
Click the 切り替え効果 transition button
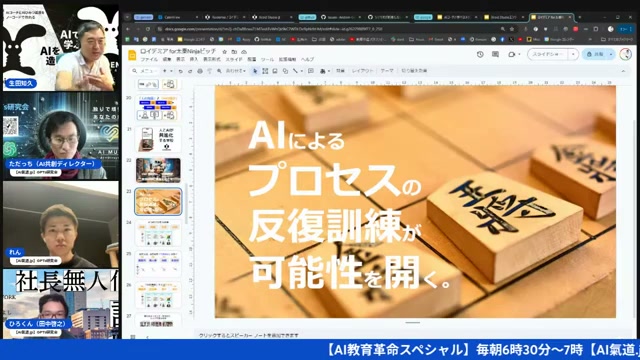pyautogui.click(x=414, y=71)
